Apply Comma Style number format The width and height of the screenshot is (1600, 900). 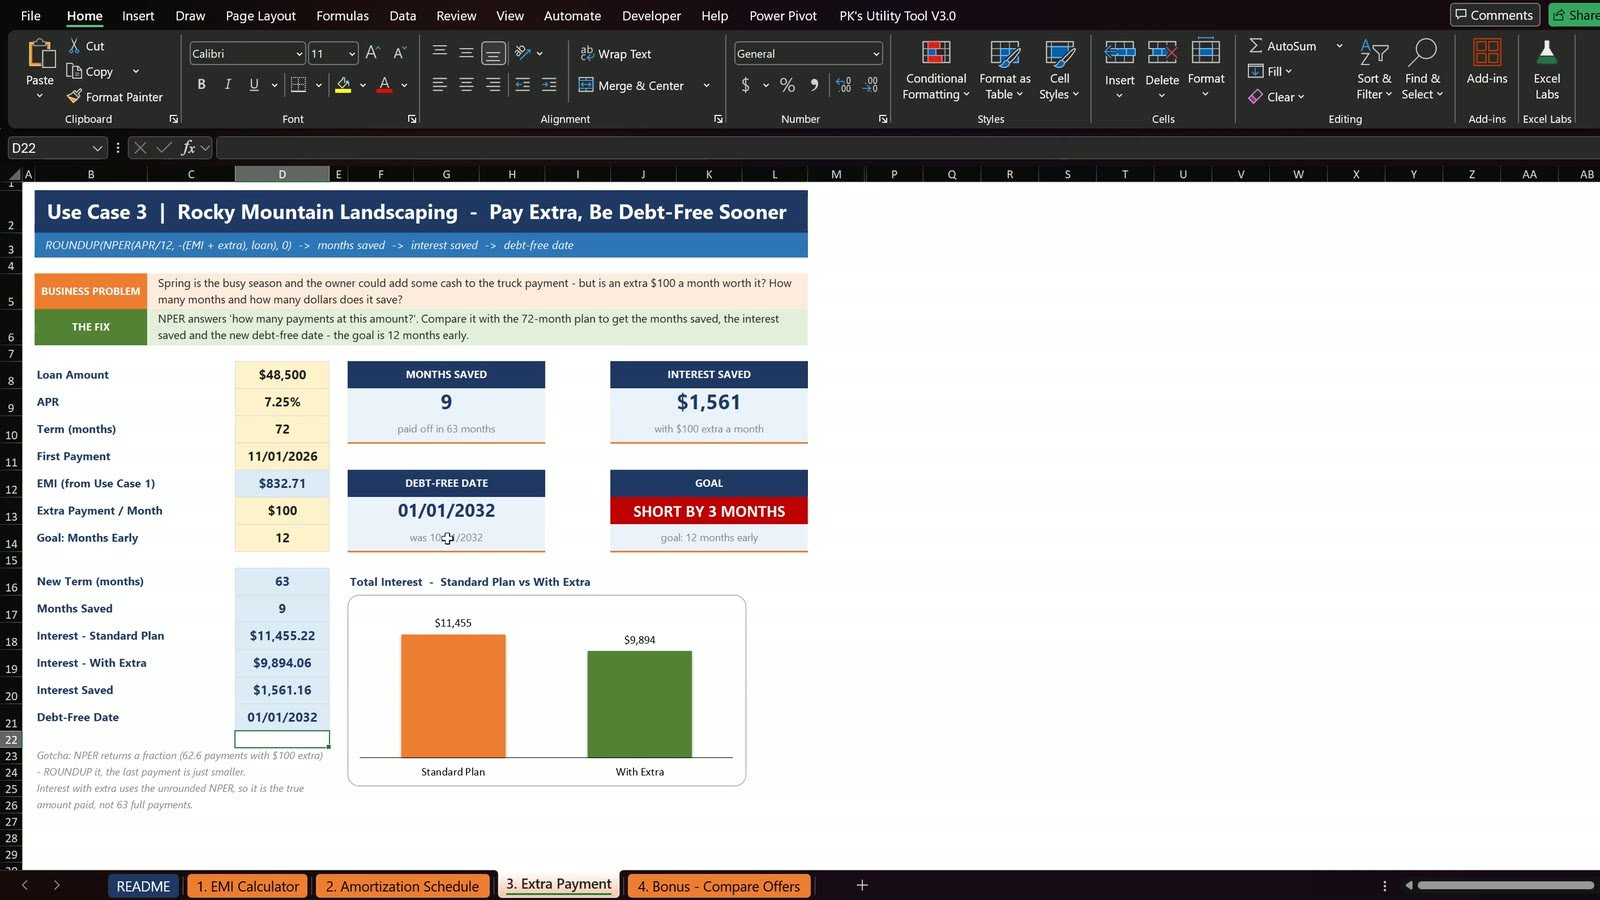[x=814, y=85]
